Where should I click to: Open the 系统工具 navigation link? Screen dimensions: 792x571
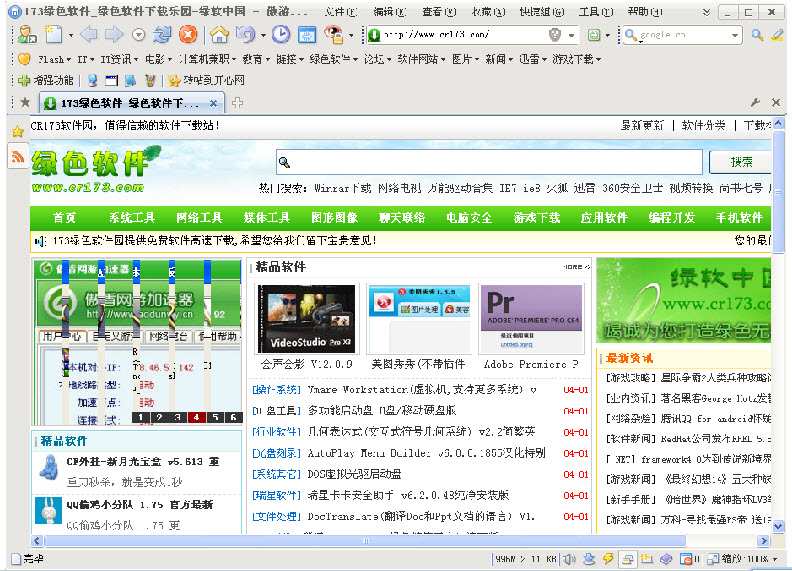click(131, 217)
